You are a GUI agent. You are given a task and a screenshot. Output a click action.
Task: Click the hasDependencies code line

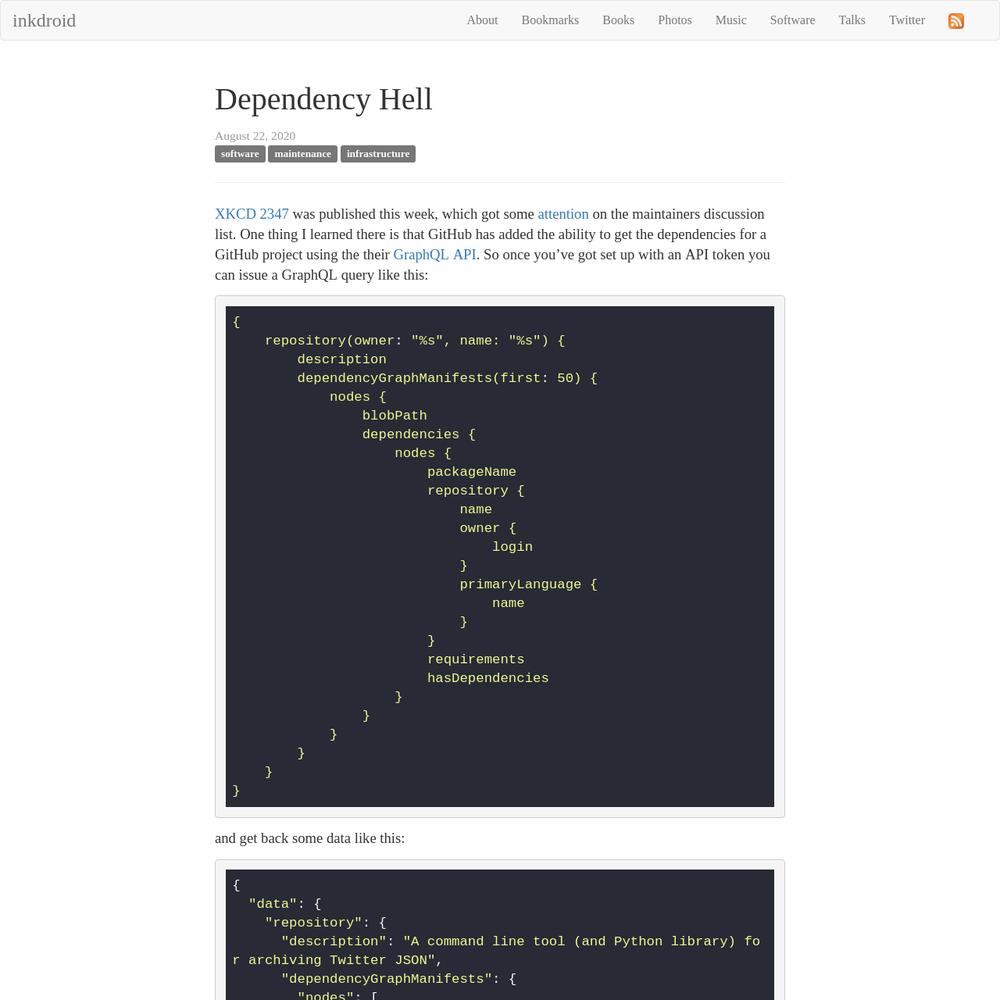point(488,678)
